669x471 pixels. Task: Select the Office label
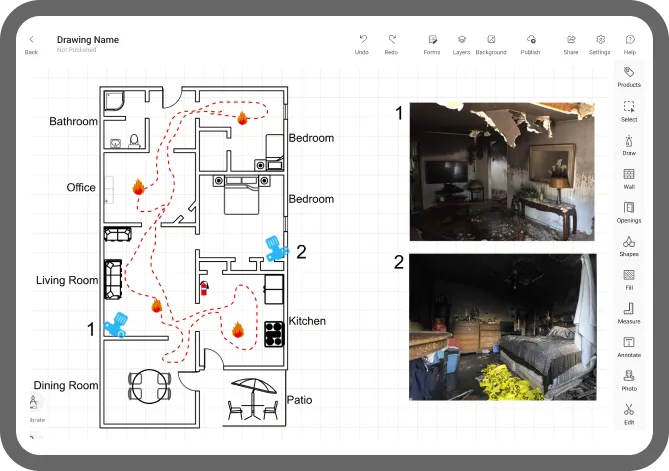point(81,187)
